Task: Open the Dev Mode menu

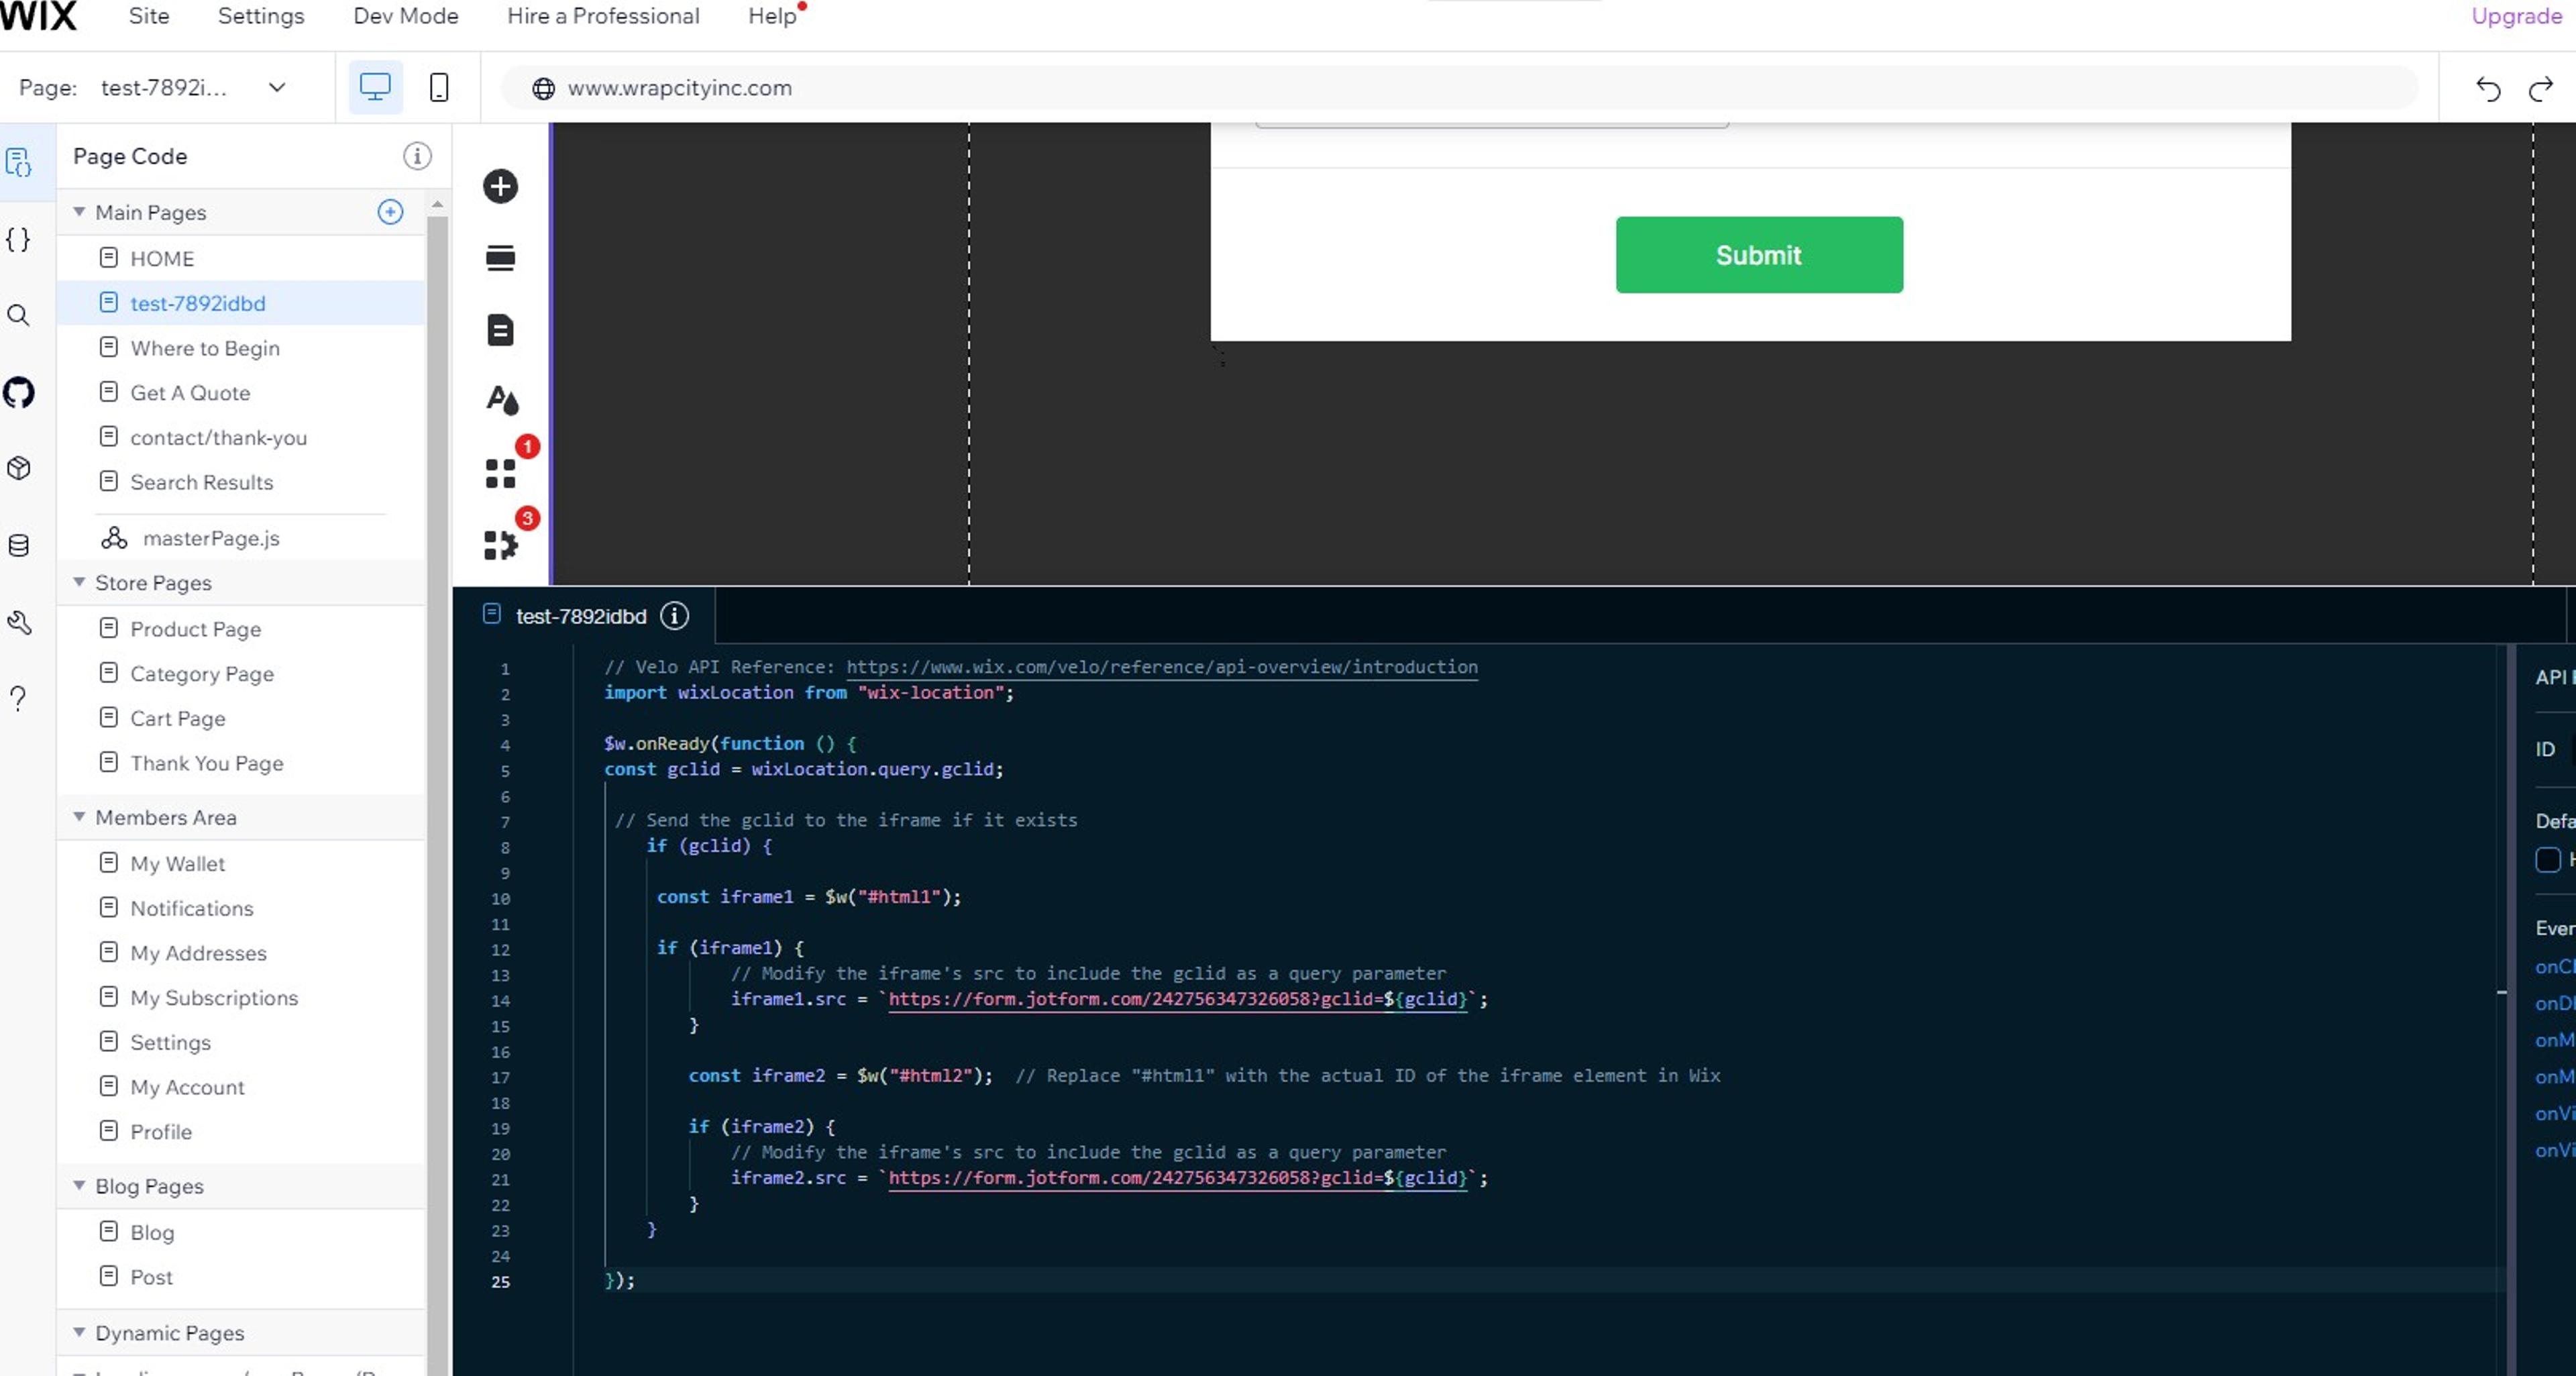Action: 406,16
